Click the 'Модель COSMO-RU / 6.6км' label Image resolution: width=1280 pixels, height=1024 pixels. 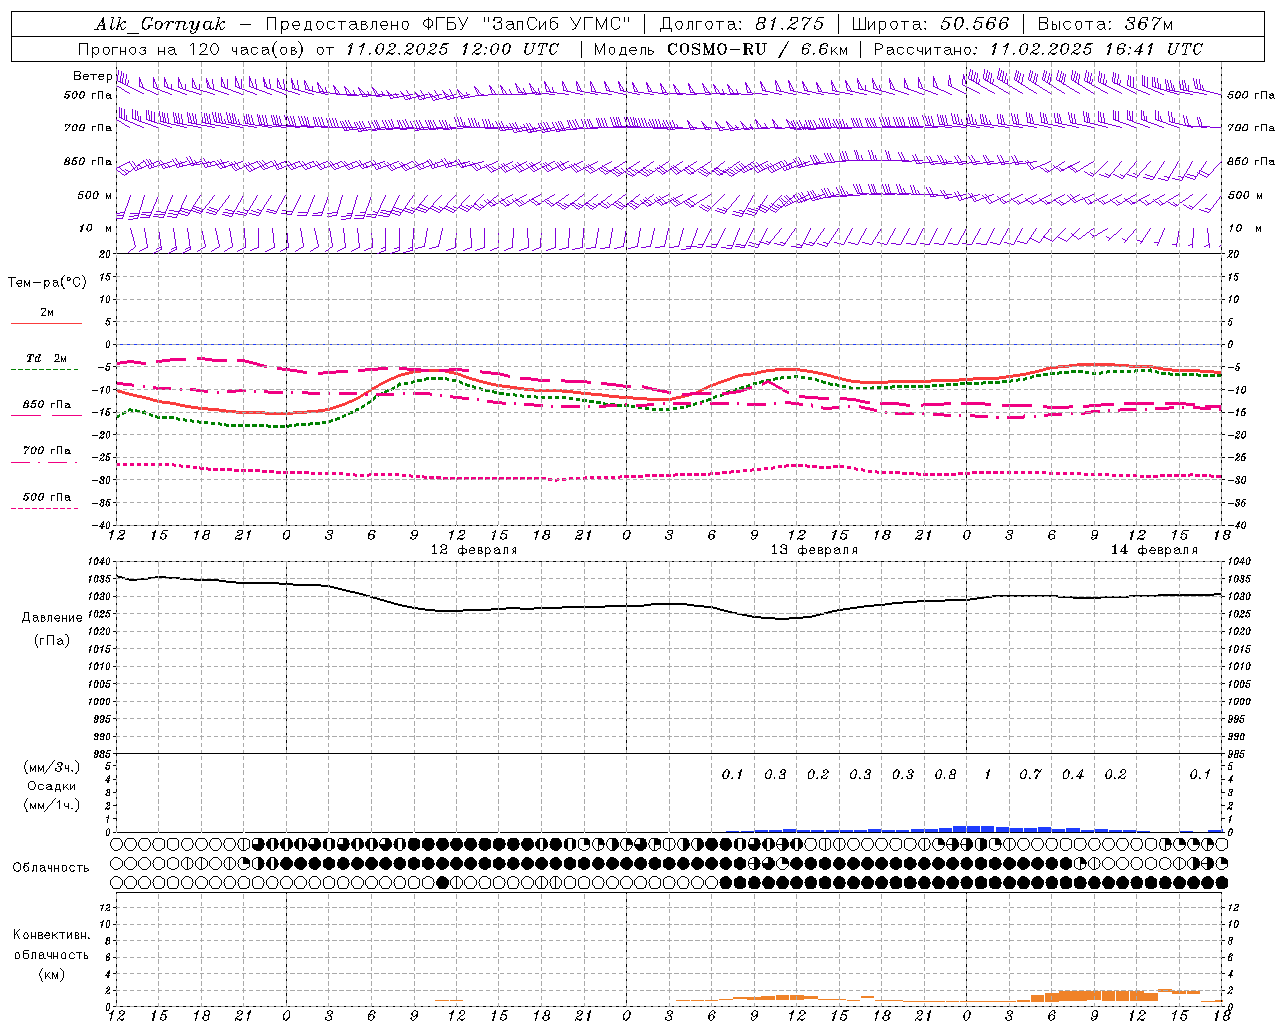click(x=721, y=49)
